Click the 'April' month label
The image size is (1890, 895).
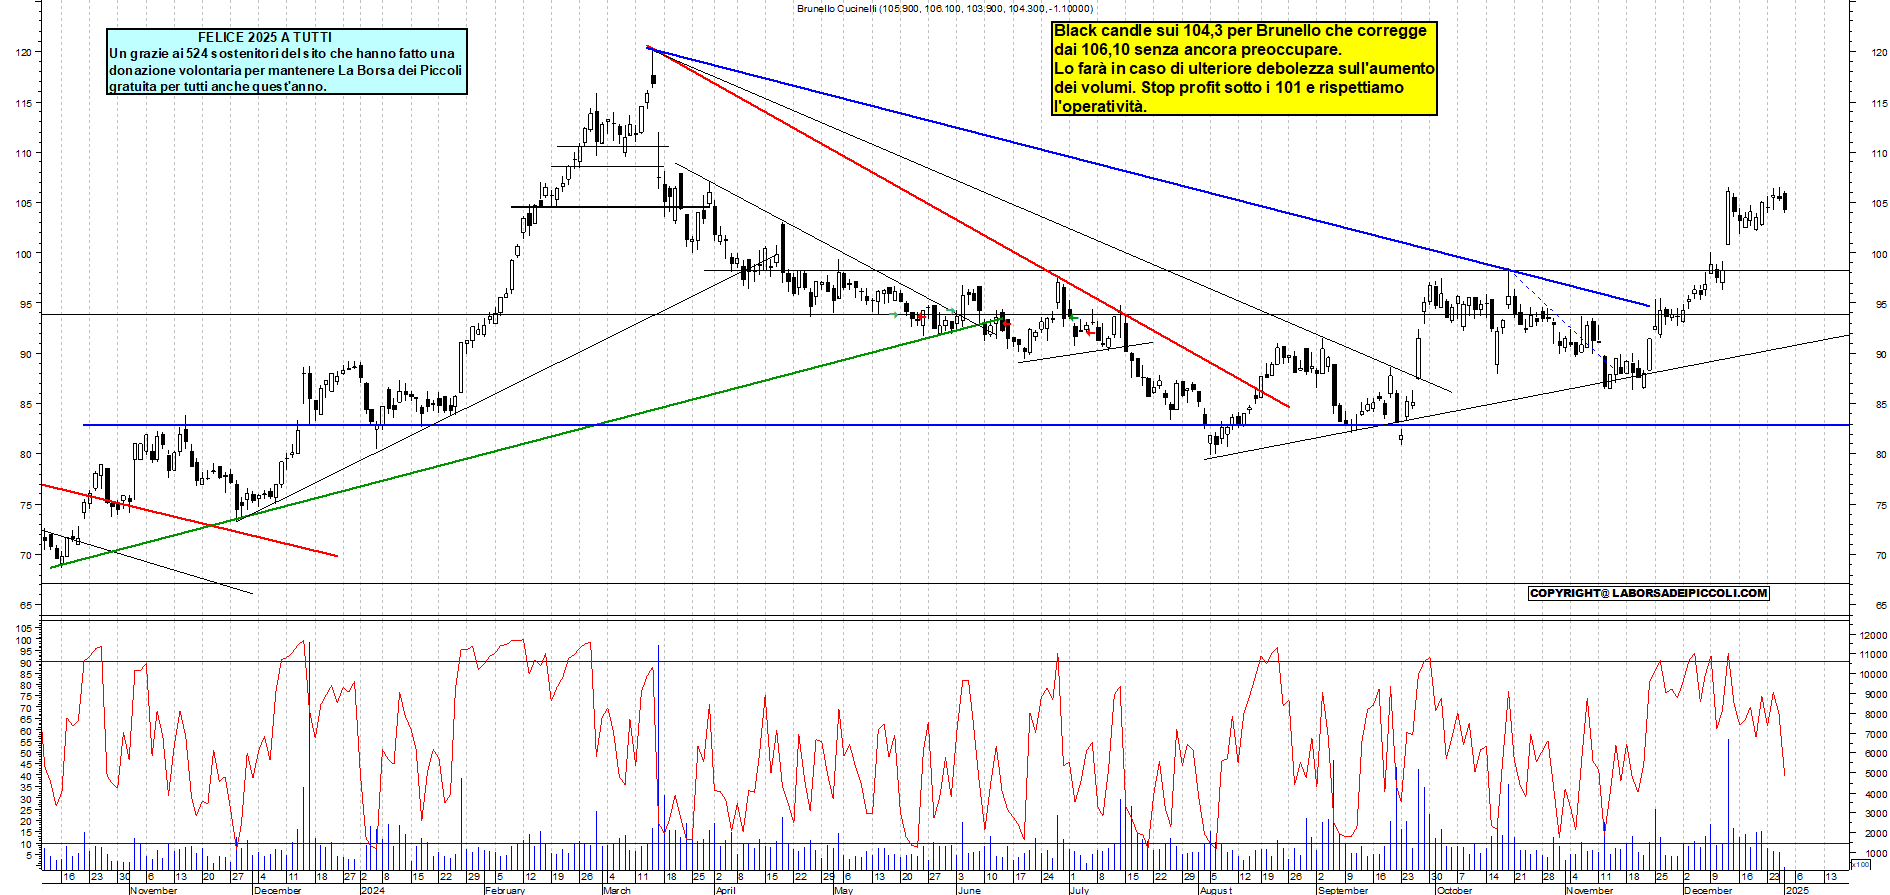(x=725, y=890)
